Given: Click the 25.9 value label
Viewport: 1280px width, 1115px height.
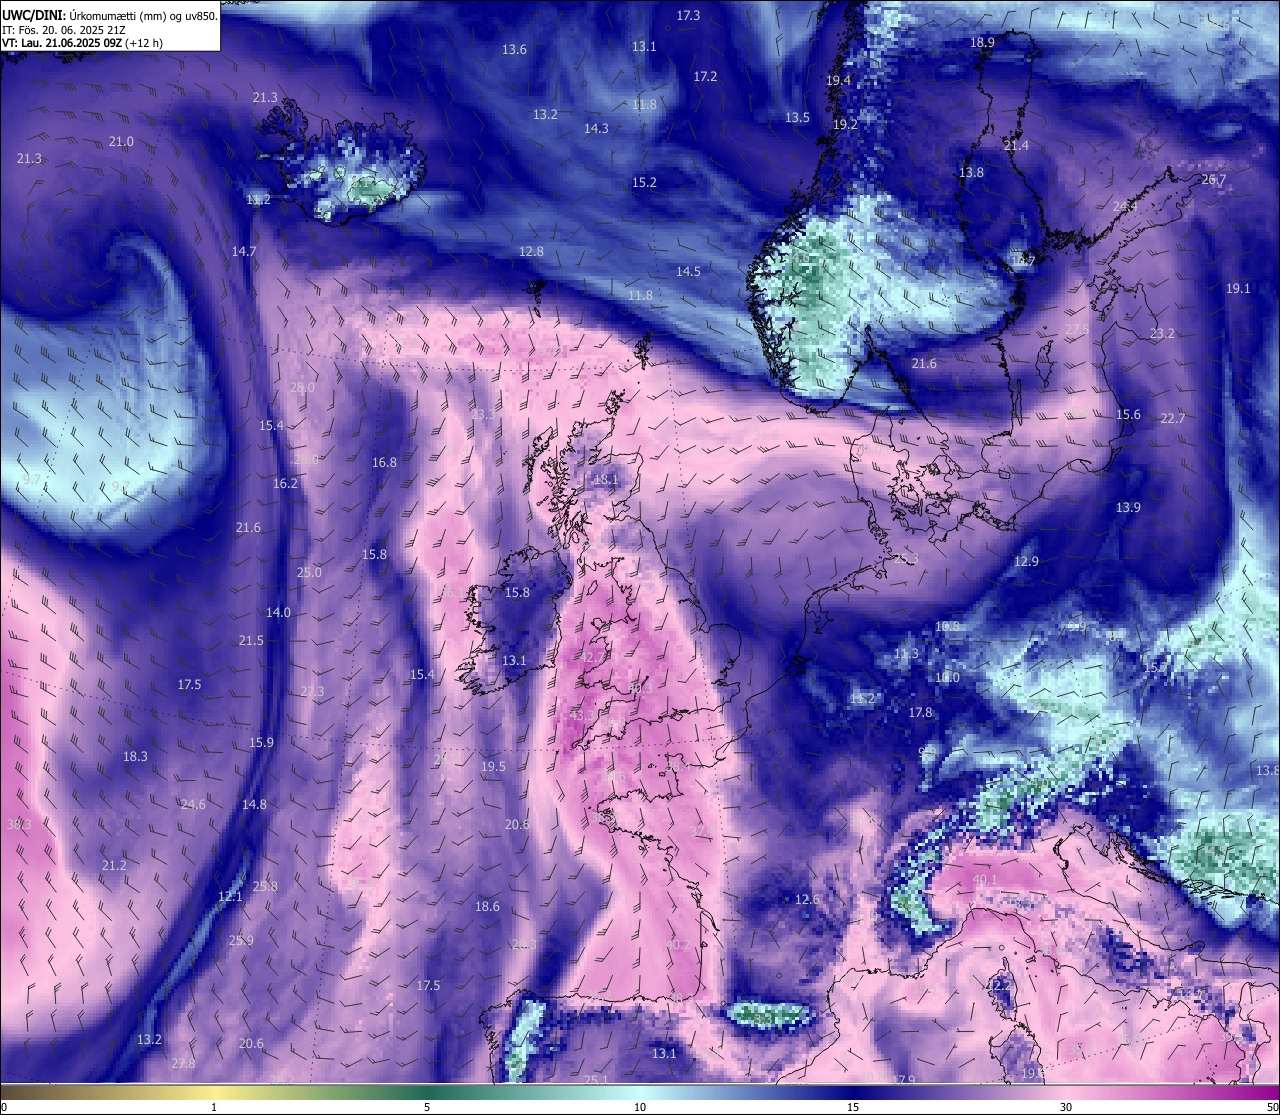Looking at the screenshot, I should 241,941.
